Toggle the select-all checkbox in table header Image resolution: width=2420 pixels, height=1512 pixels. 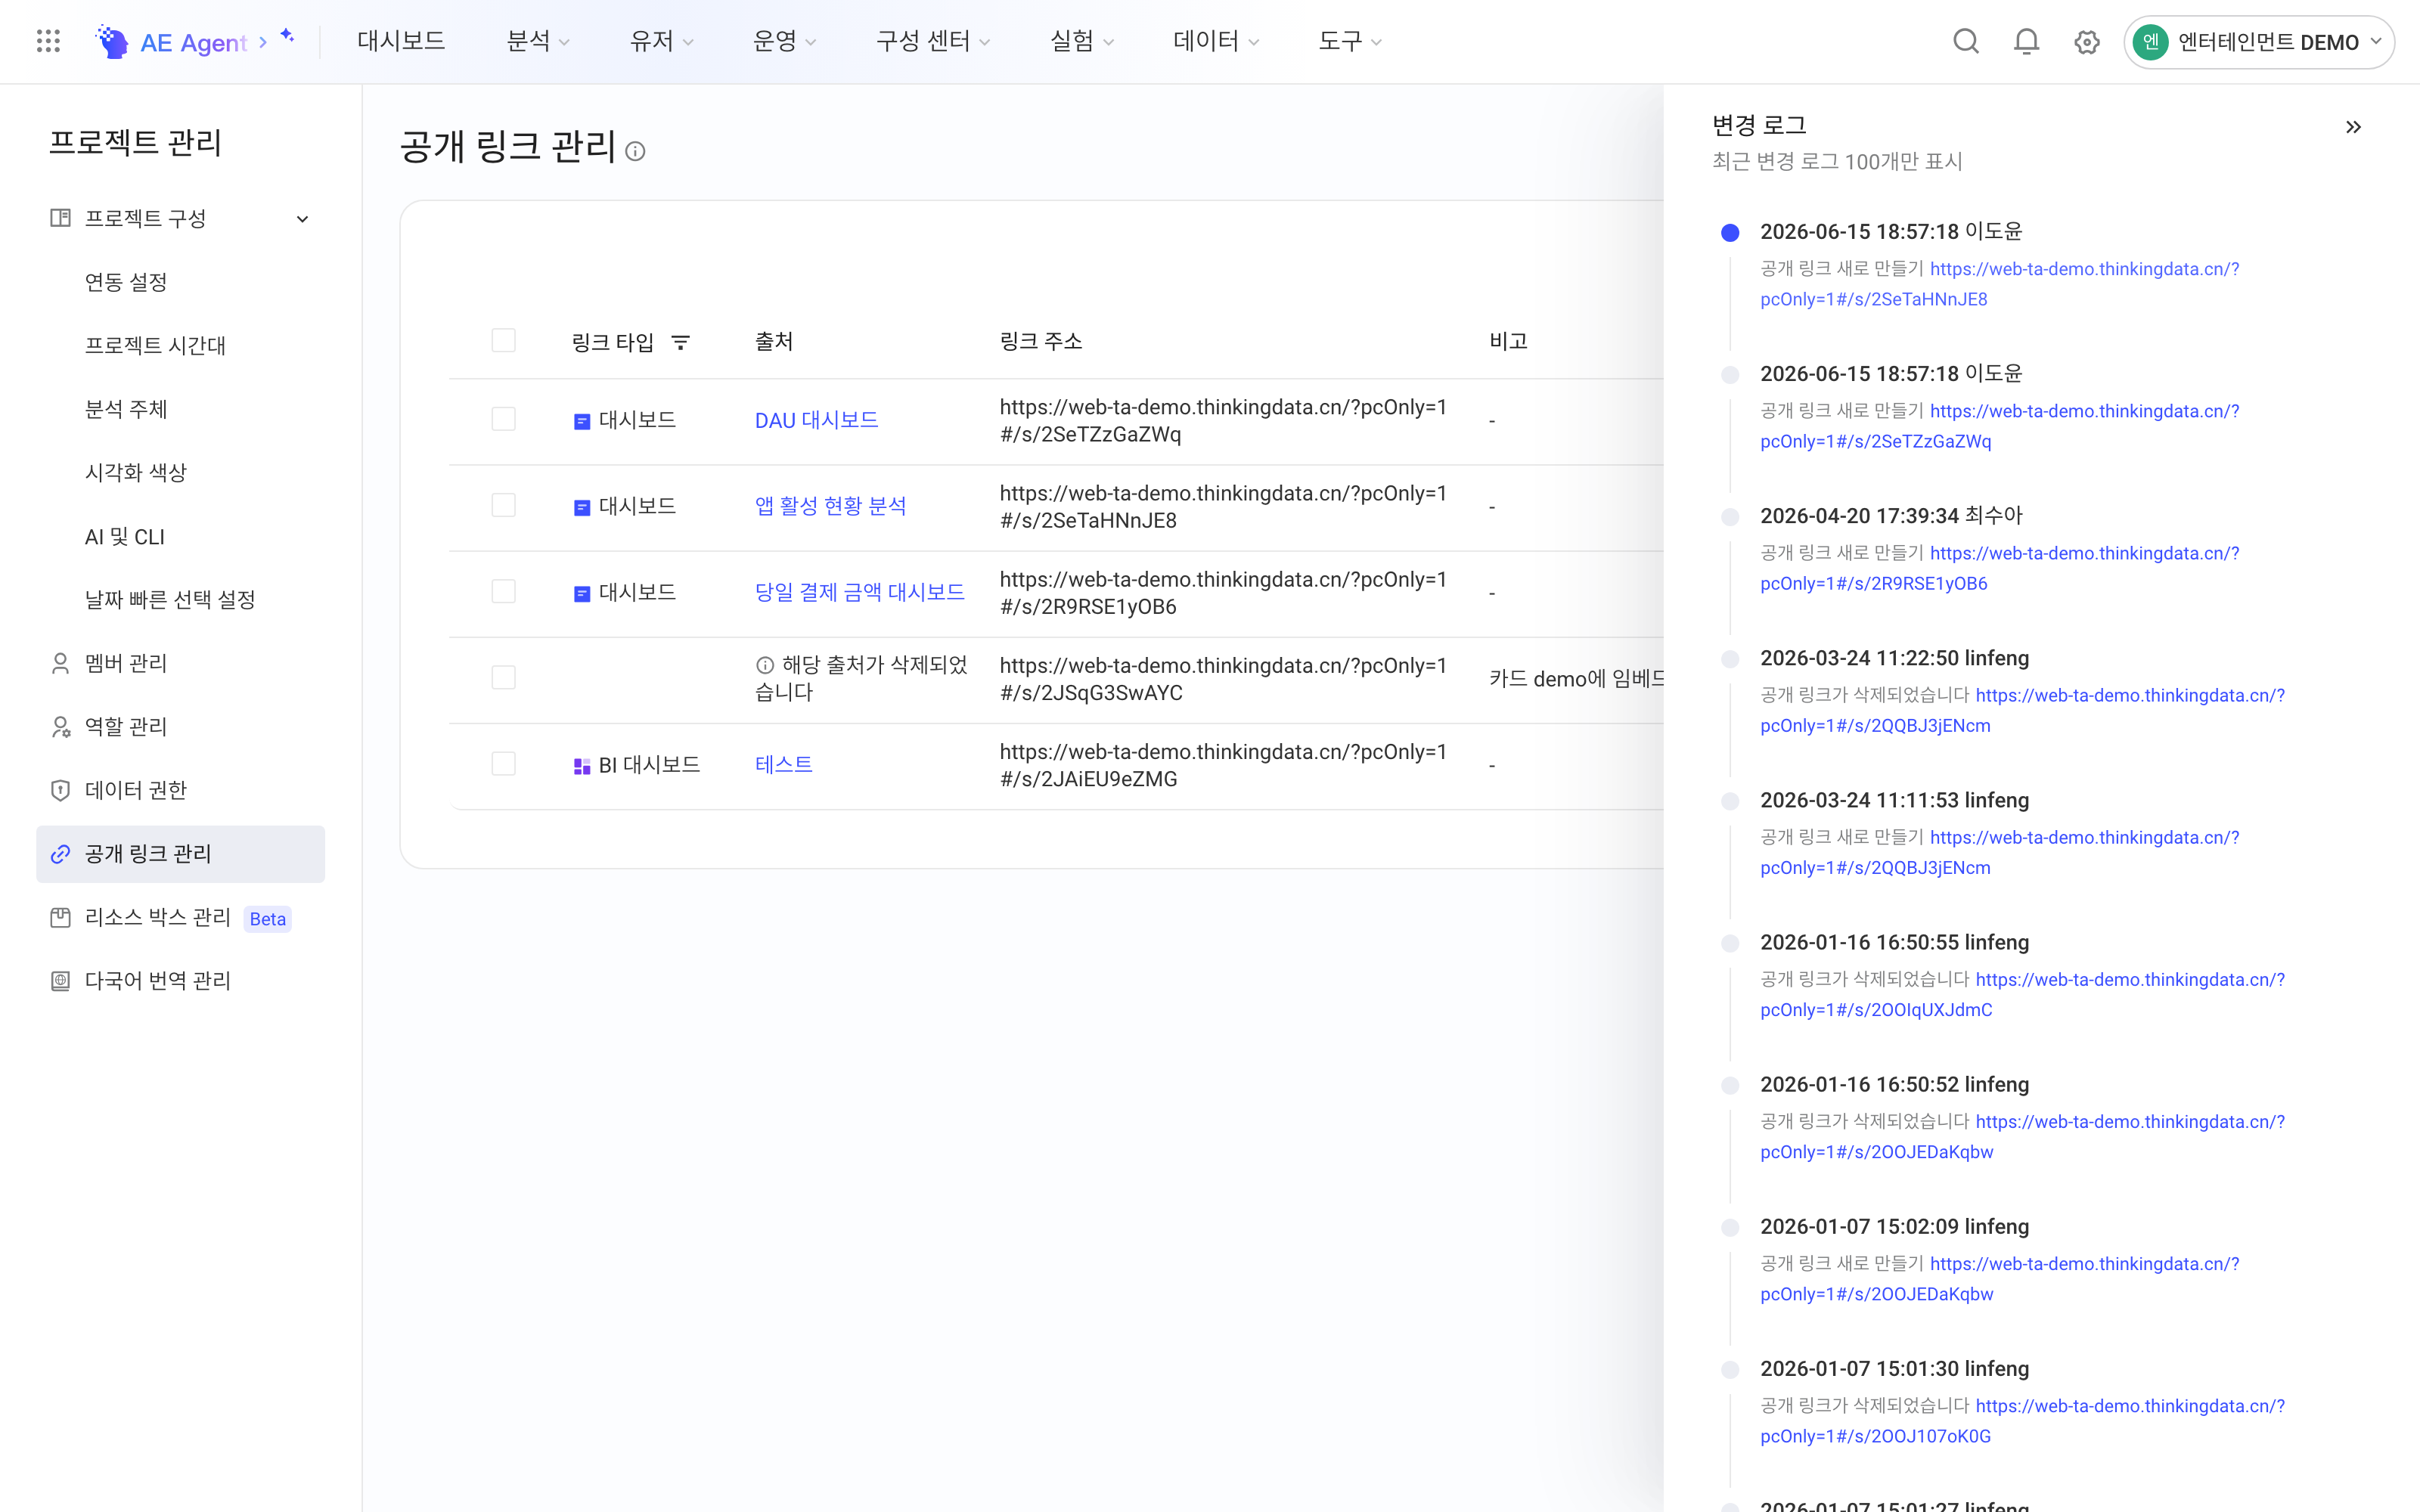click(504, 341)
